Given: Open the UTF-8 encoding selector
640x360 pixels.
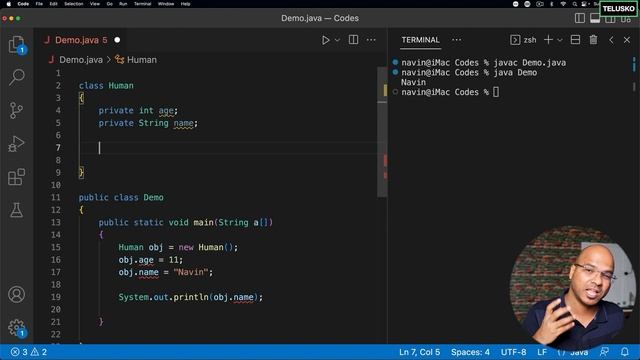Looking at the screenshot, I should [x=513, y=352].
